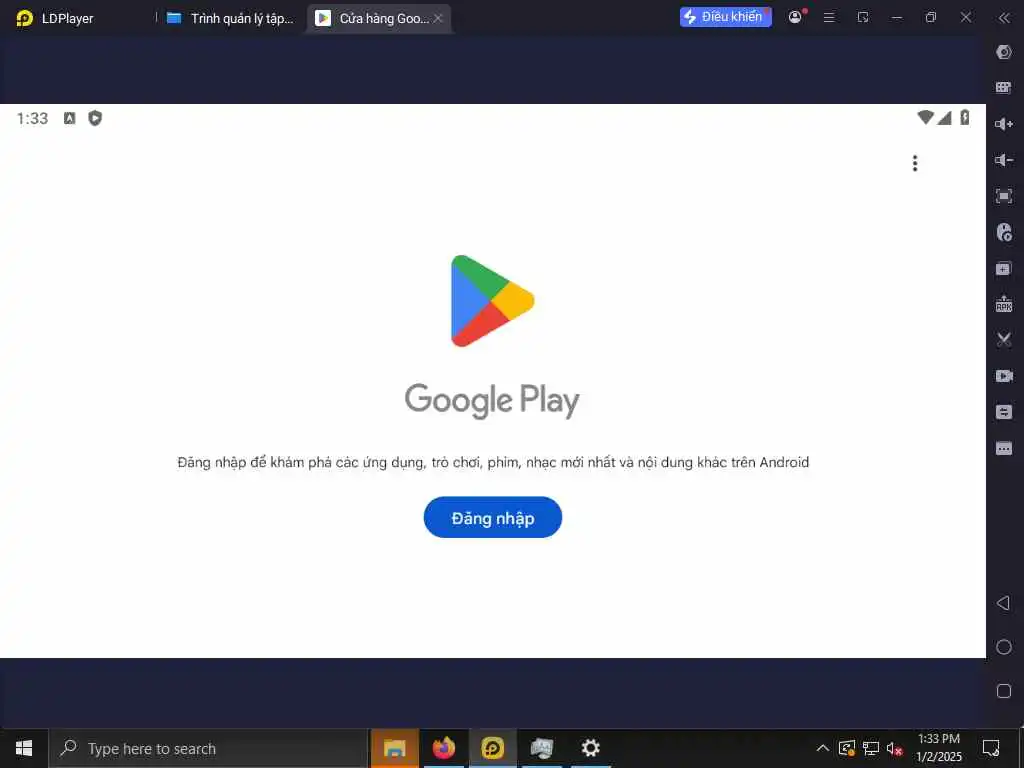Click the battery icon in Android status bar
This screenshot has height=768, width=1024.
(965, 118)
